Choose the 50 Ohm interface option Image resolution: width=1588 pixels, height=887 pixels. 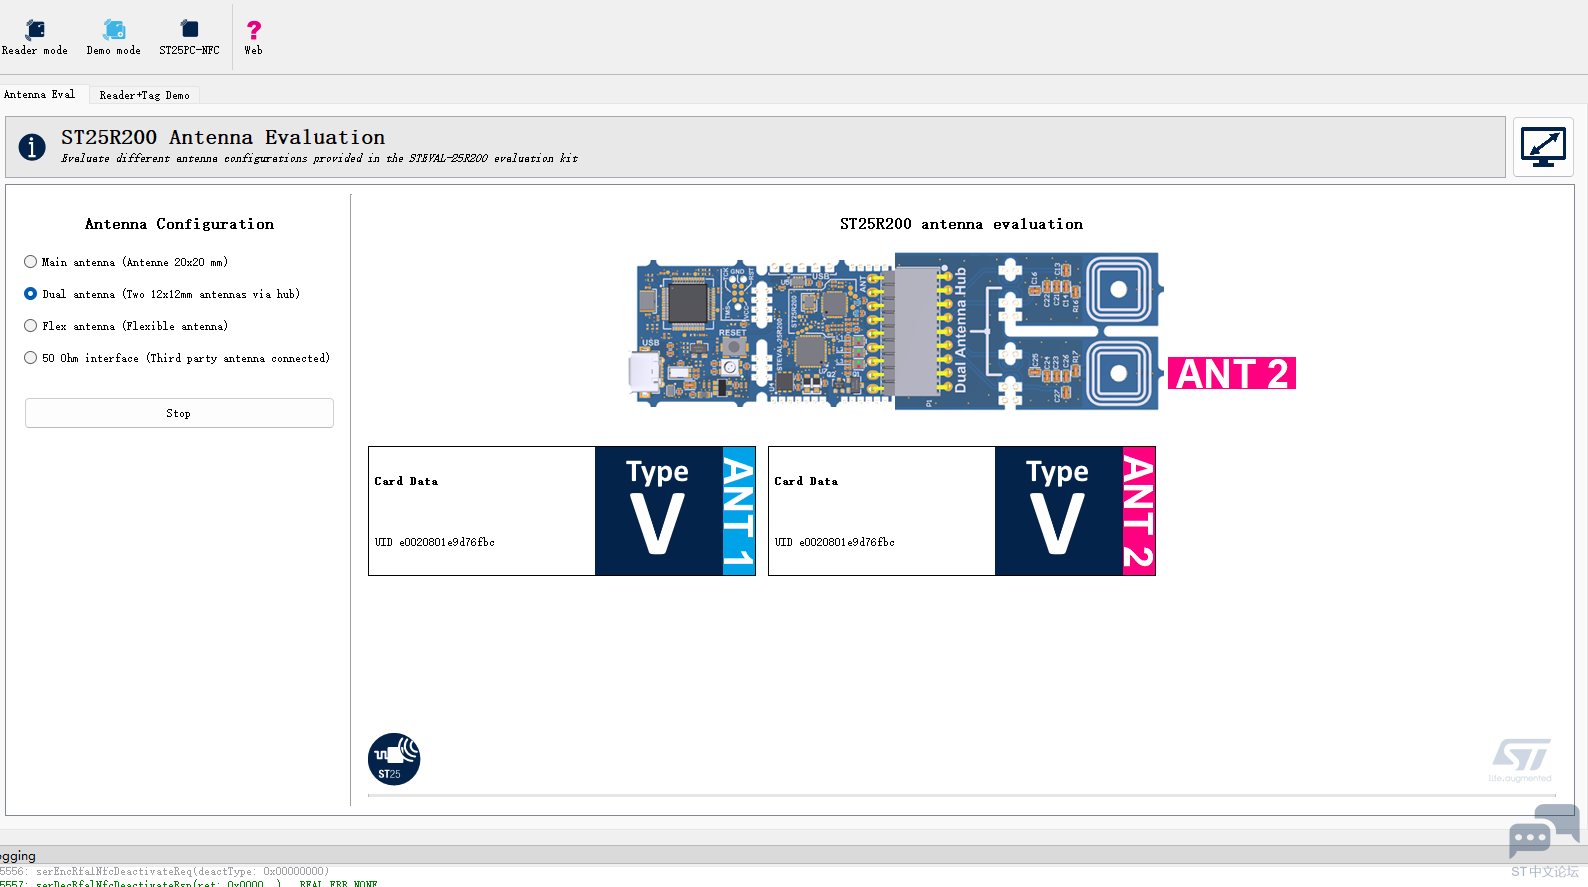177,358
